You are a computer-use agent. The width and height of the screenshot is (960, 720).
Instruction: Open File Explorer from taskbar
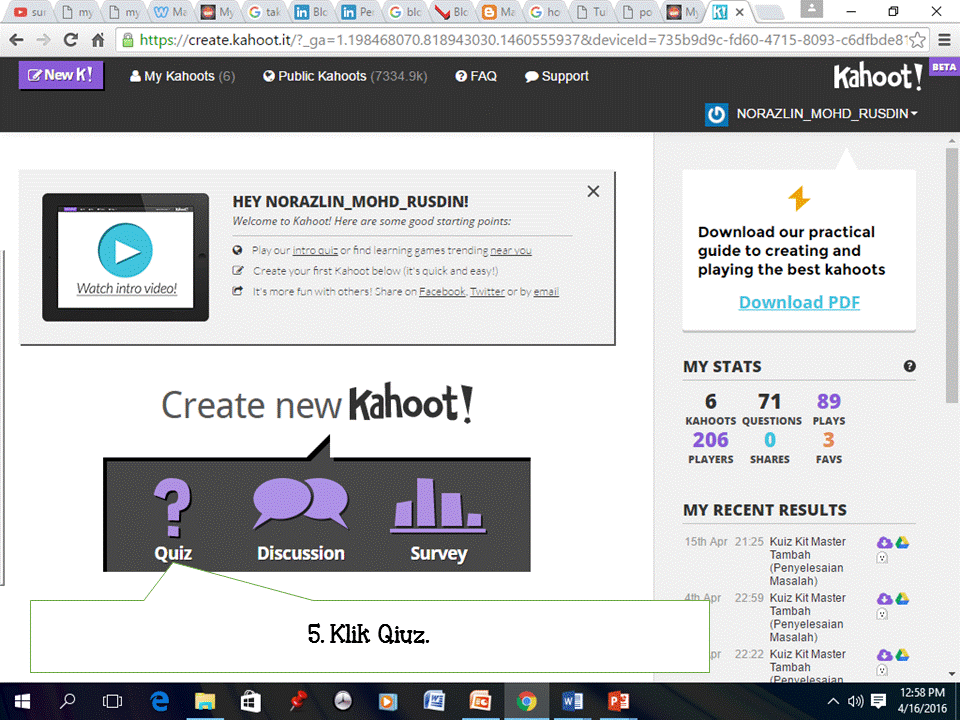(x=204, y=702)
